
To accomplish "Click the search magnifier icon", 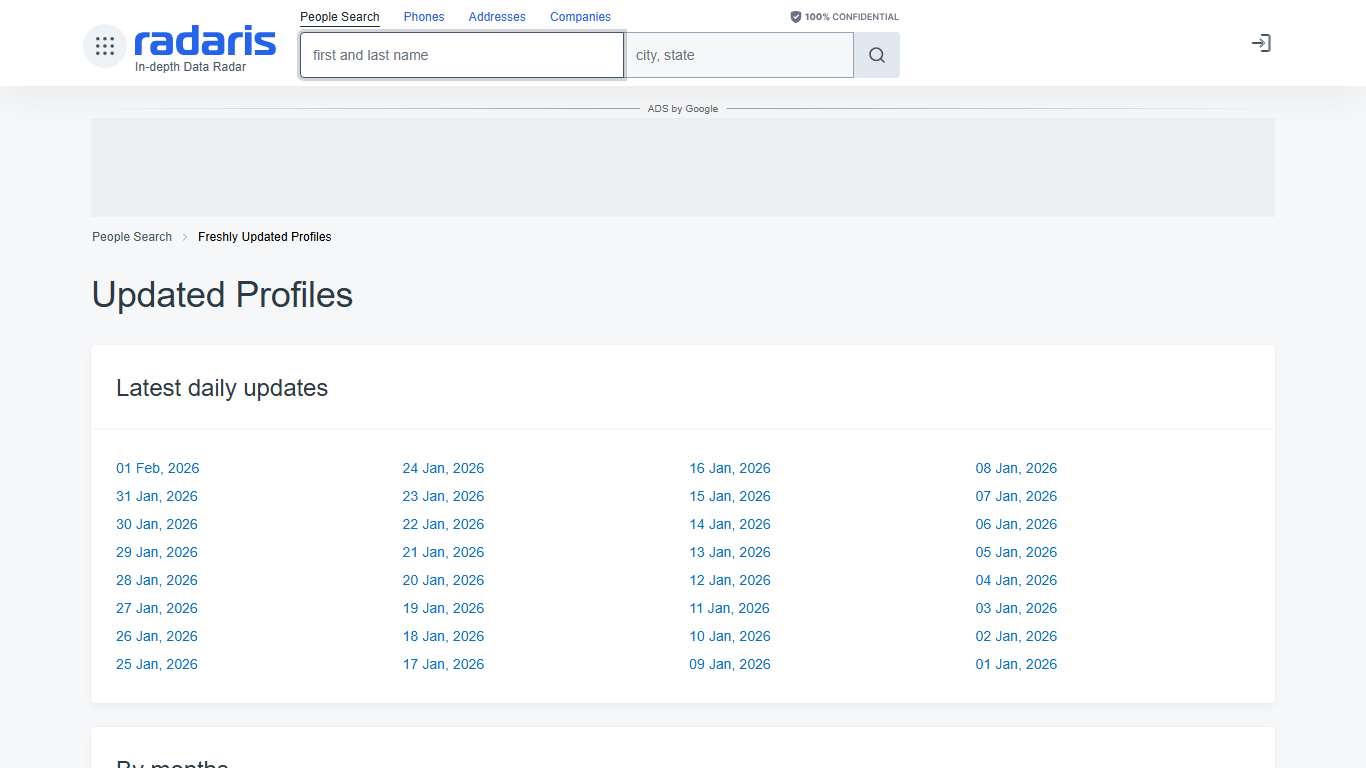I will [x=876, y=55].
